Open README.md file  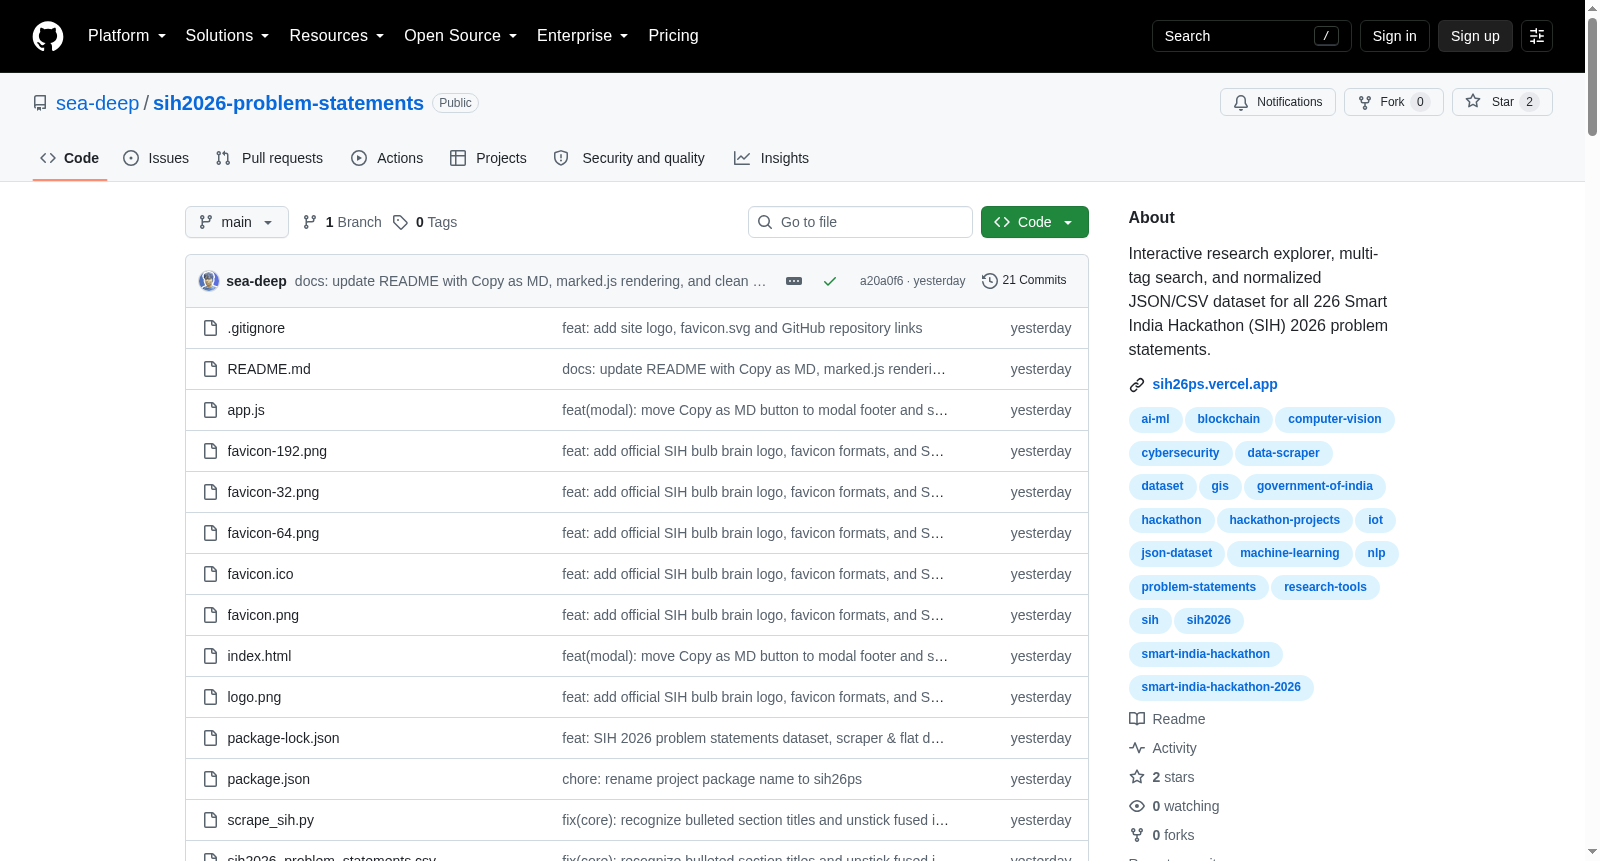269,369
